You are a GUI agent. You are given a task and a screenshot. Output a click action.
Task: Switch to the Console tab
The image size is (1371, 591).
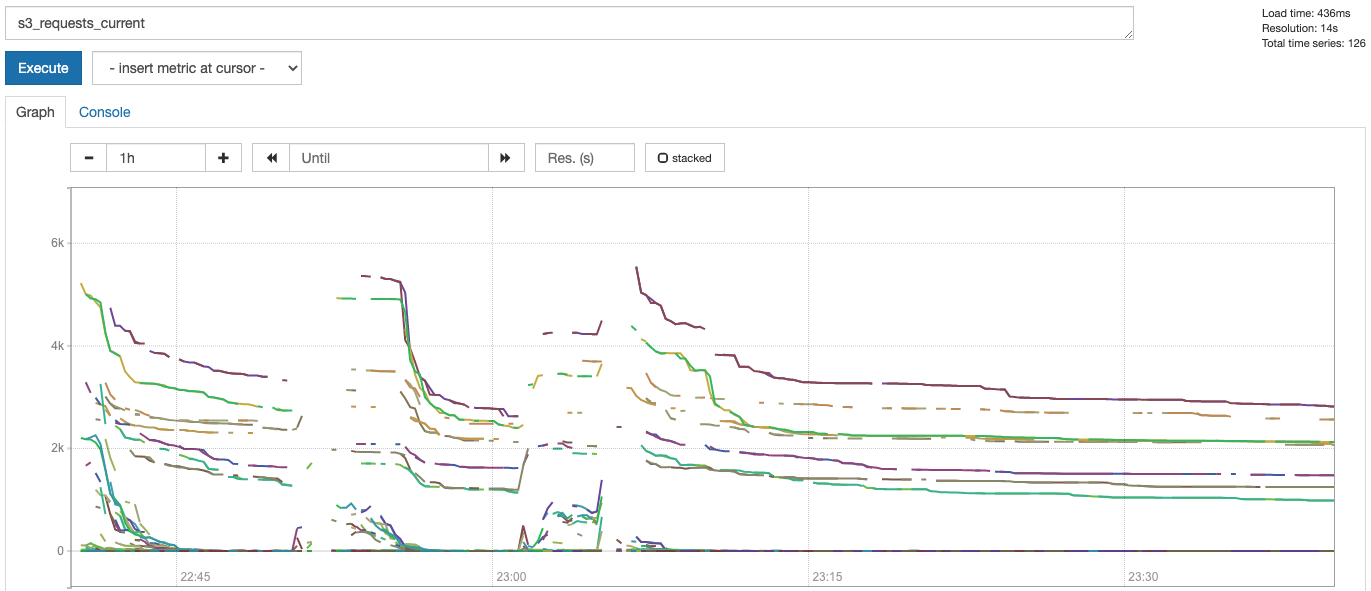104,112
